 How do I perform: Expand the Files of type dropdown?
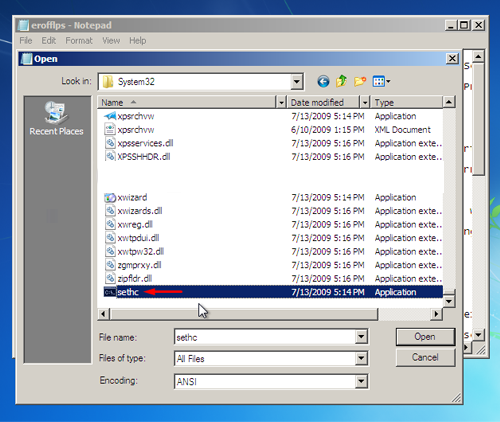[361, 359]
